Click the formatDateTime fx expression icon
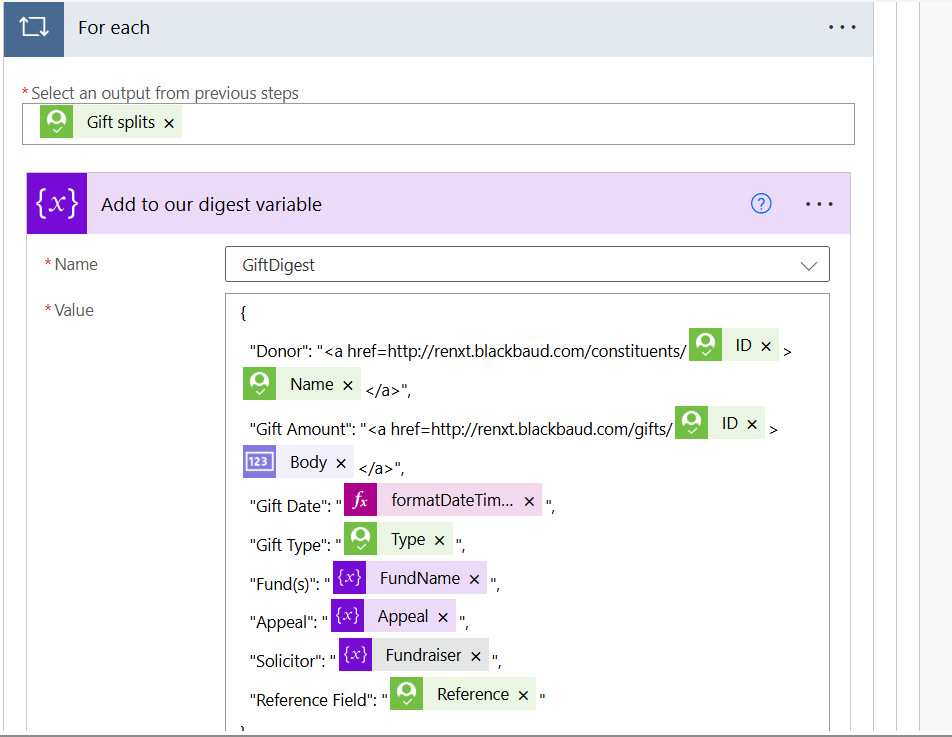952x737 pixels. coord(360,500)
